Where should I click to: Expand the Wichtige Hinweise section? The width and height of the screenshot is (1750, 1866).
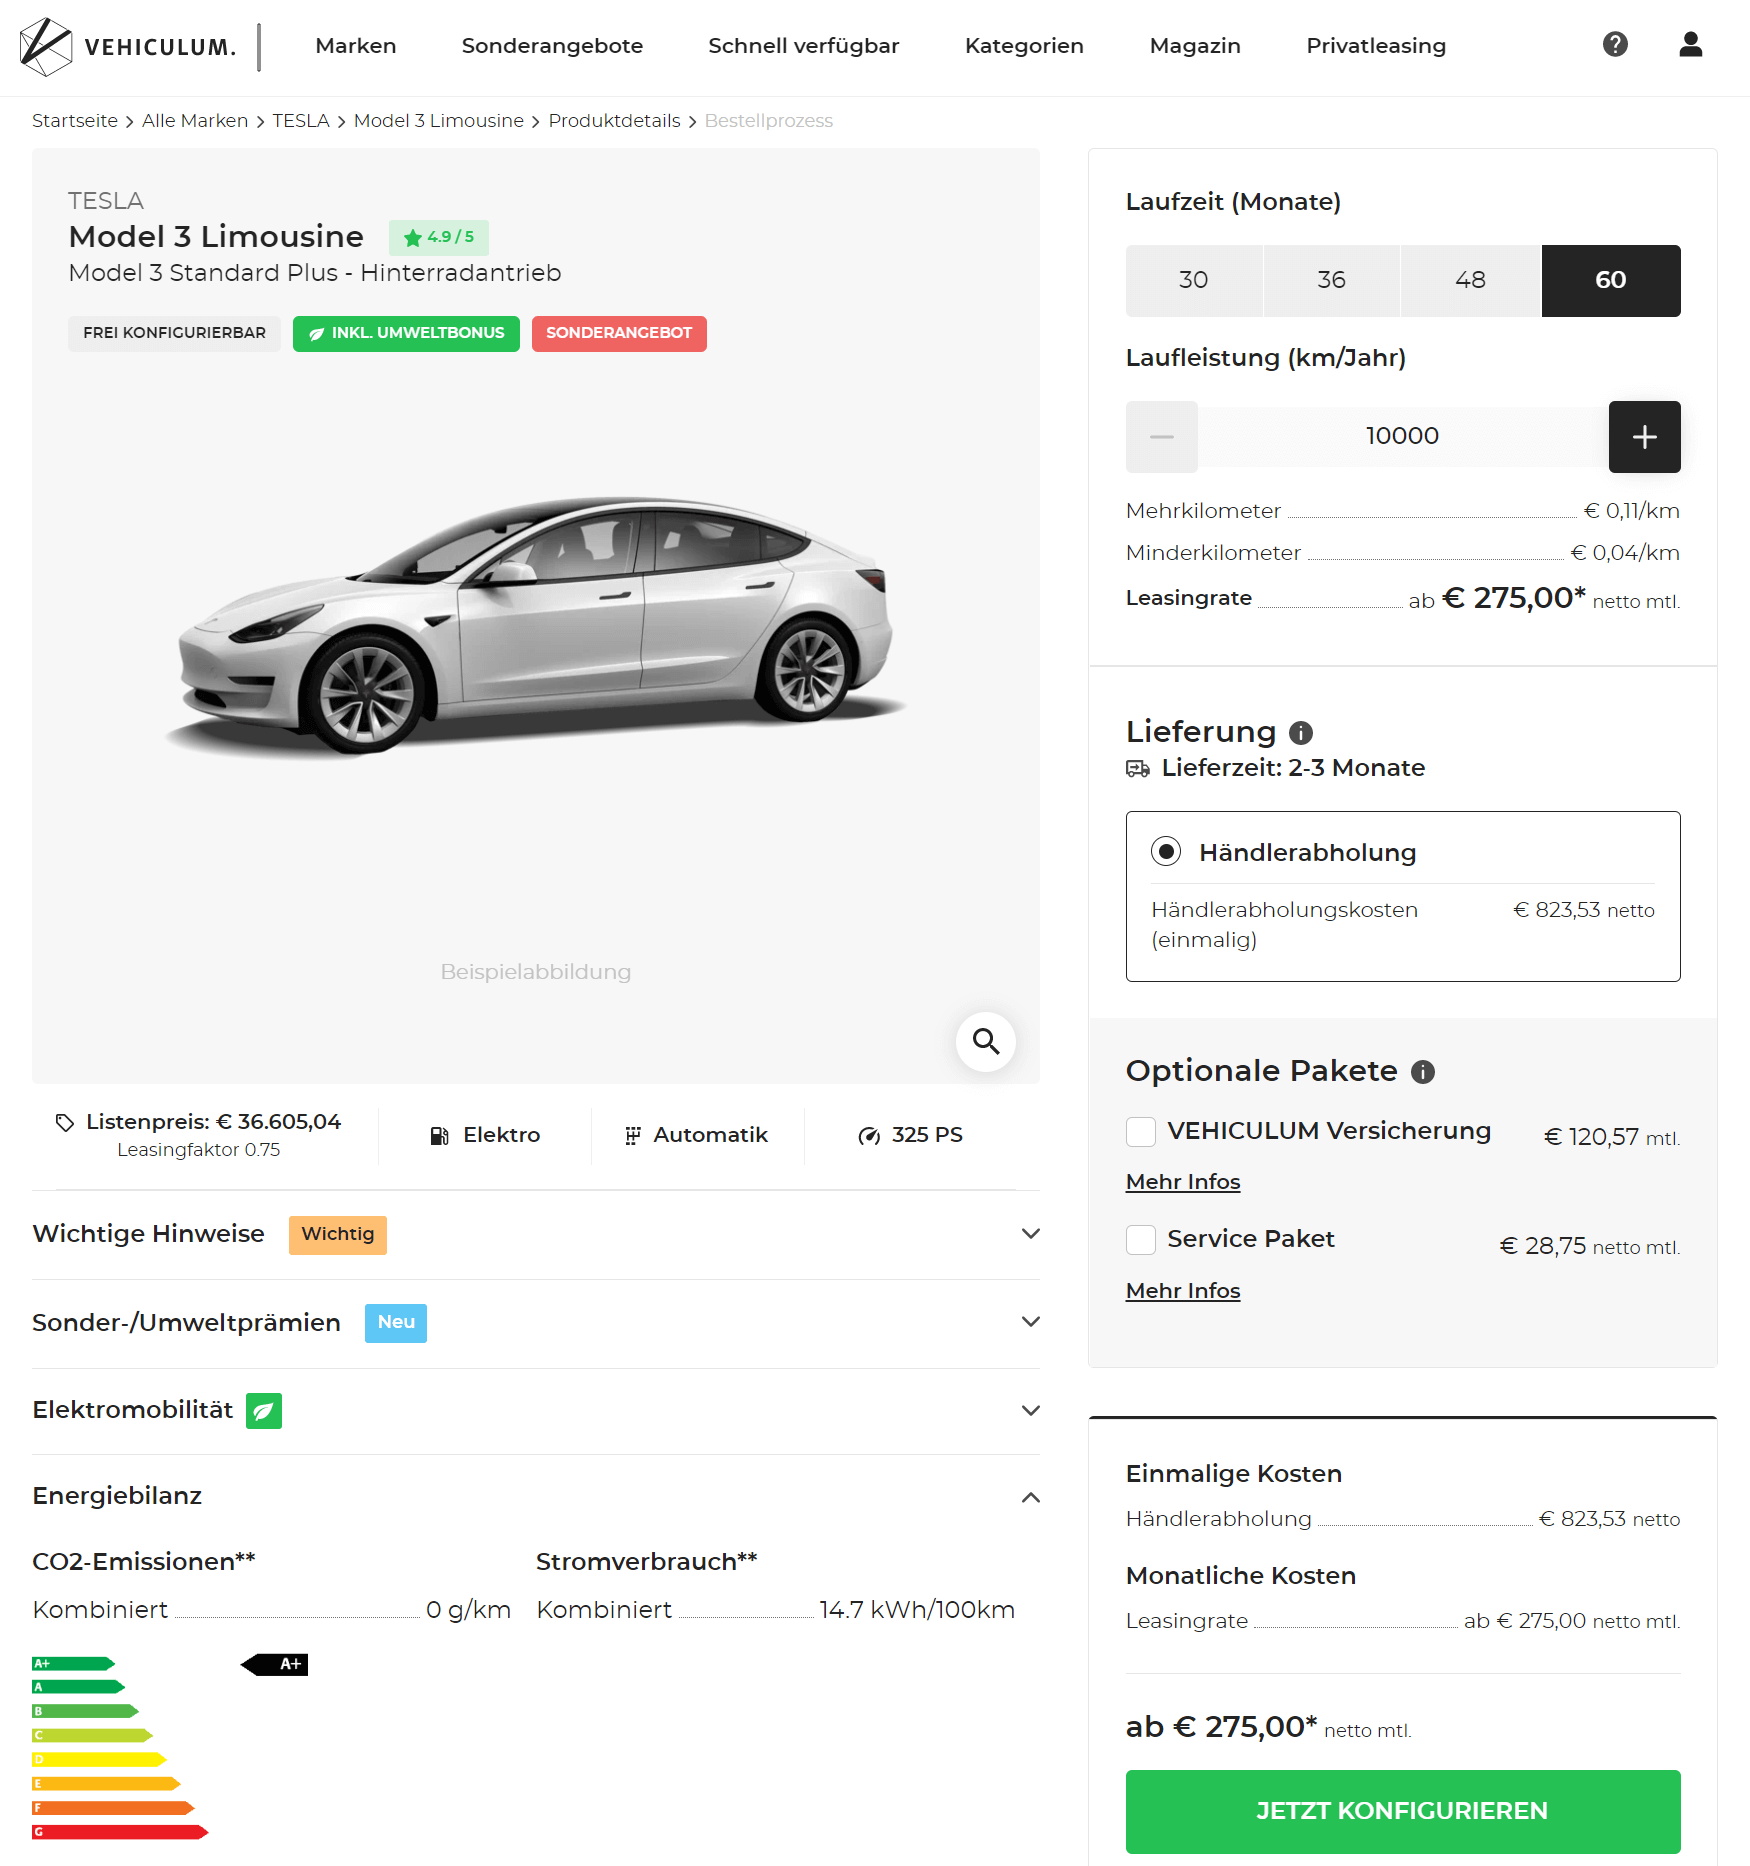coord(536,1234)
